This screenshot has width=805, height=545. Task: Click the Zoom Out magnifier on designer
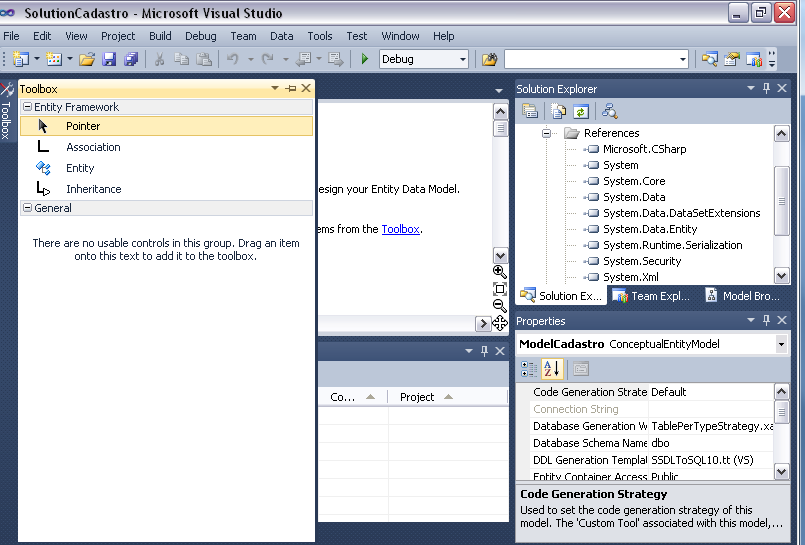[x=500, y=306]
